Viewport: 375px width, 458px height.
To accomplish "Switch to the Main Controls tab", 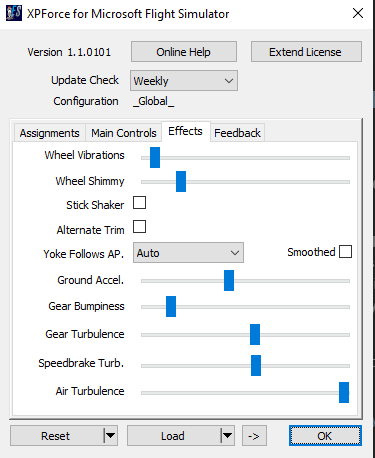I will coord(124,133).
